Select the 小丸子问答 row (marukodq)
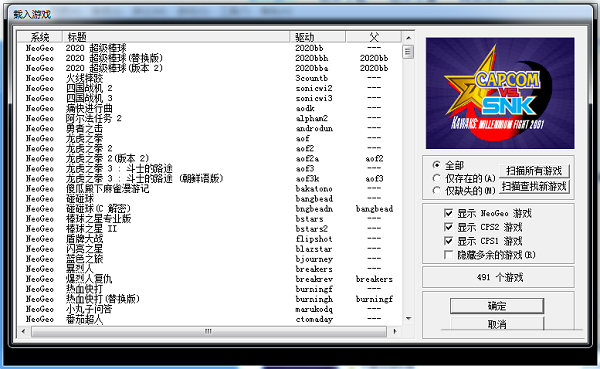 [x=209, y=309]
